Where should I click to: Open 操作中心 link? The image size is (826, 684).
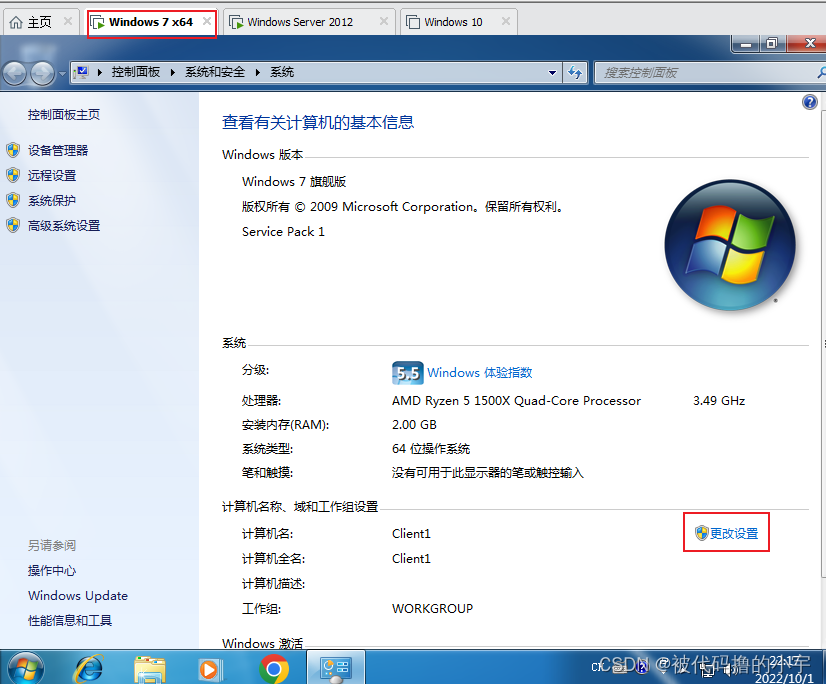(x=52, y=571)
